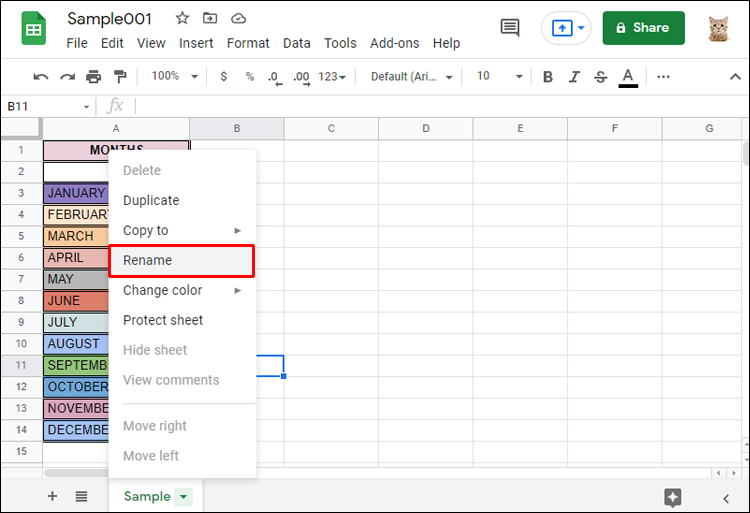Open the 123 number format dropdown
750x513 pixels.
tap(332, 76)
